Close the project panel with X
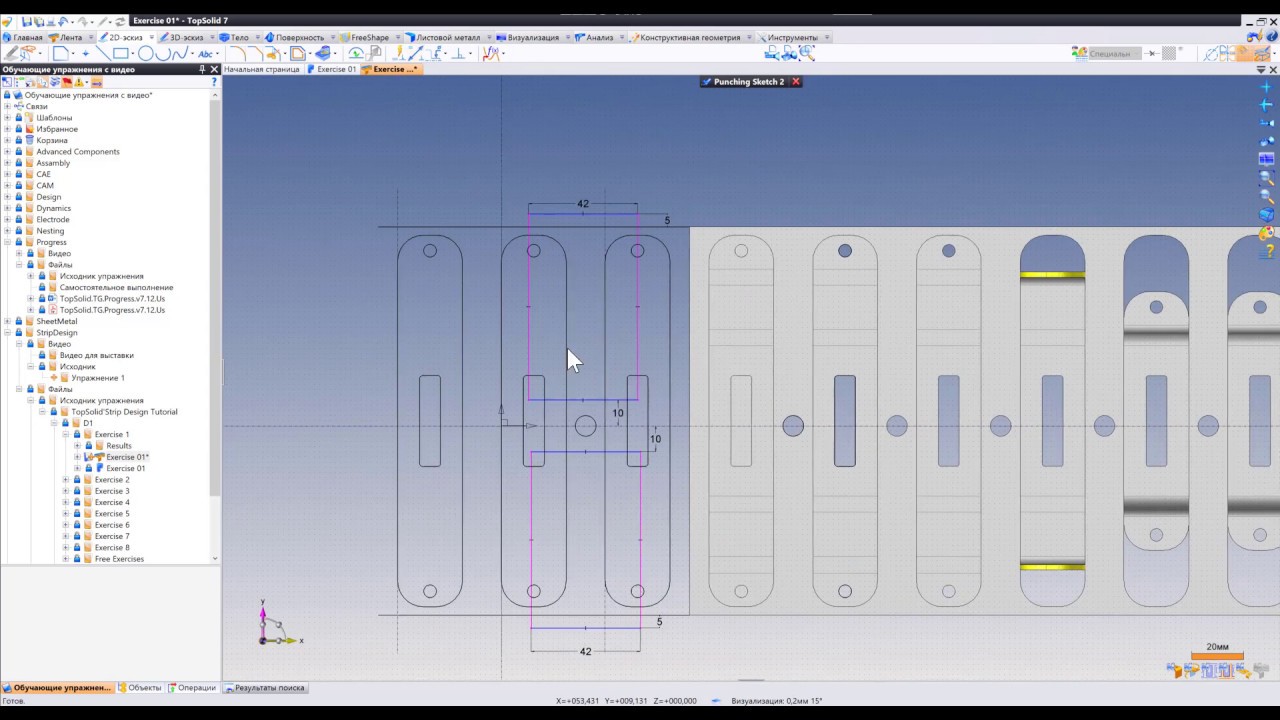Viewport: 1280px width, 720px height. (x=214, y=69)
